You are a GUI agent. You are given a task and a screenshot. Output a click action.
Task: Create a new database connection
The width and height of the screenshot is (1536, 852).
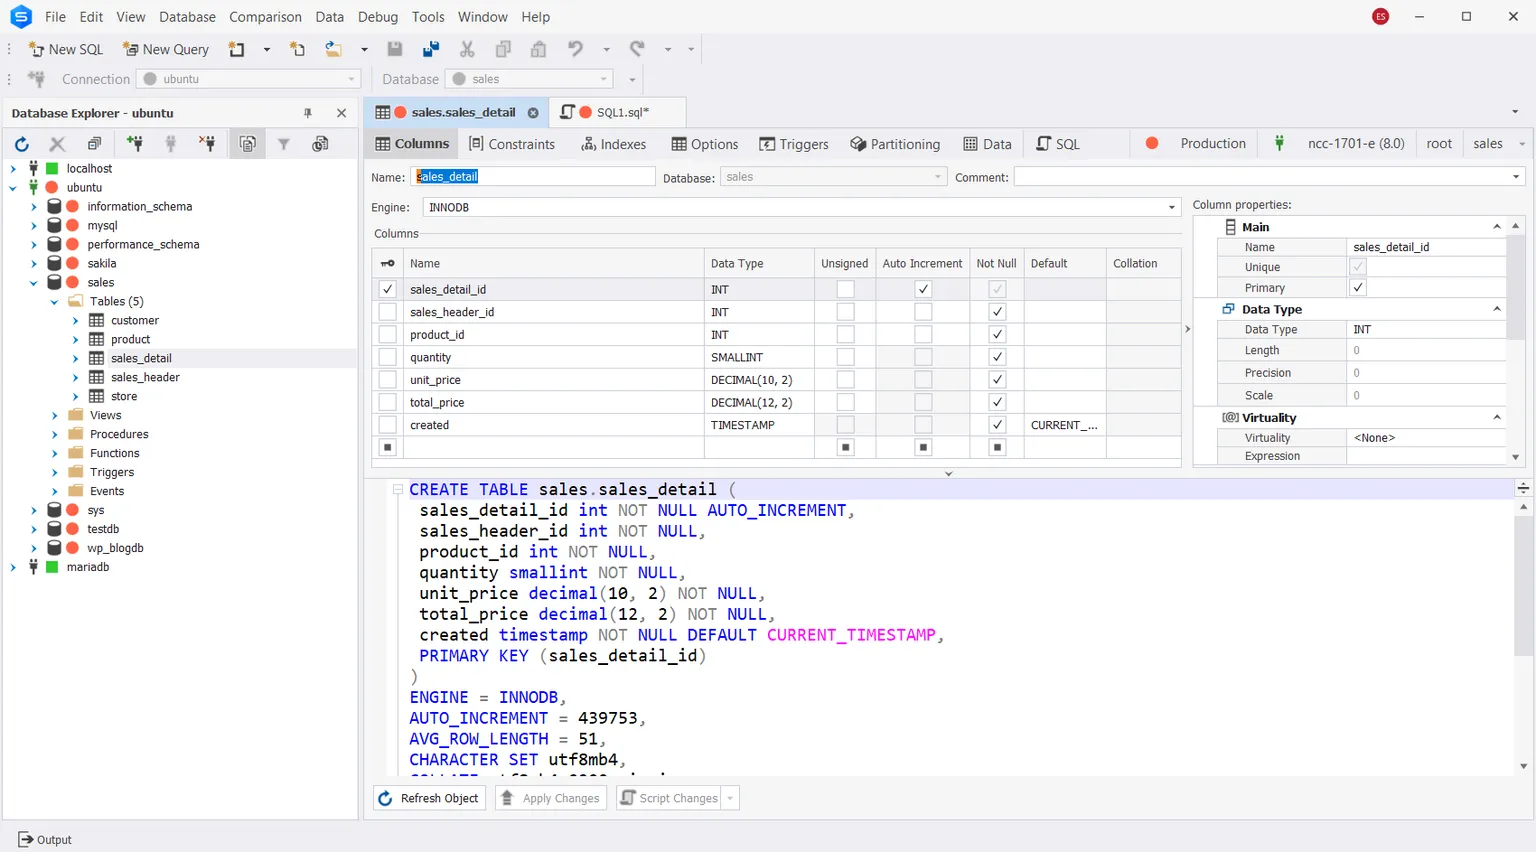click(136, 145)
